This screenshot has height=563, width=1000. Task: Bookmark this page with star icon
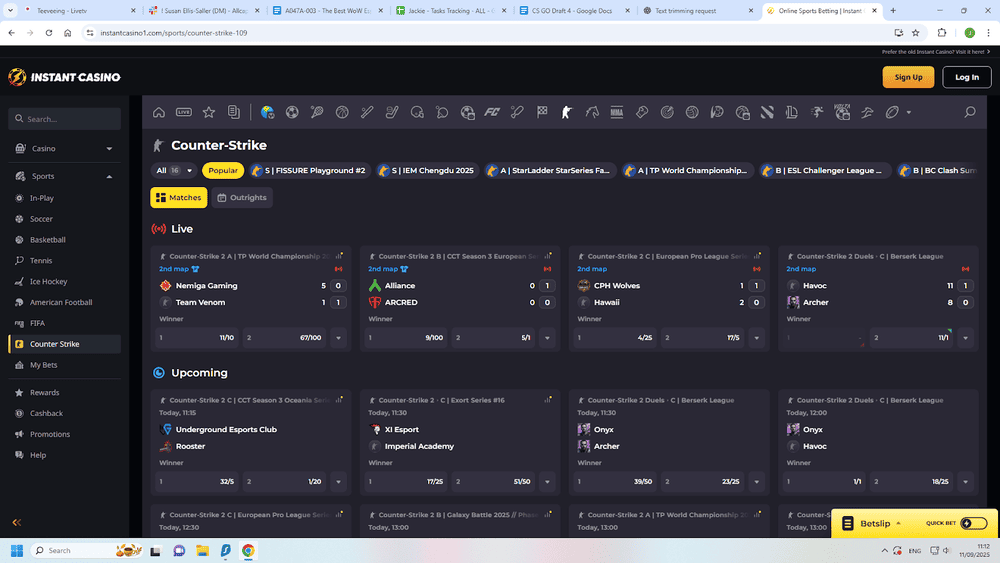(916, 33)
